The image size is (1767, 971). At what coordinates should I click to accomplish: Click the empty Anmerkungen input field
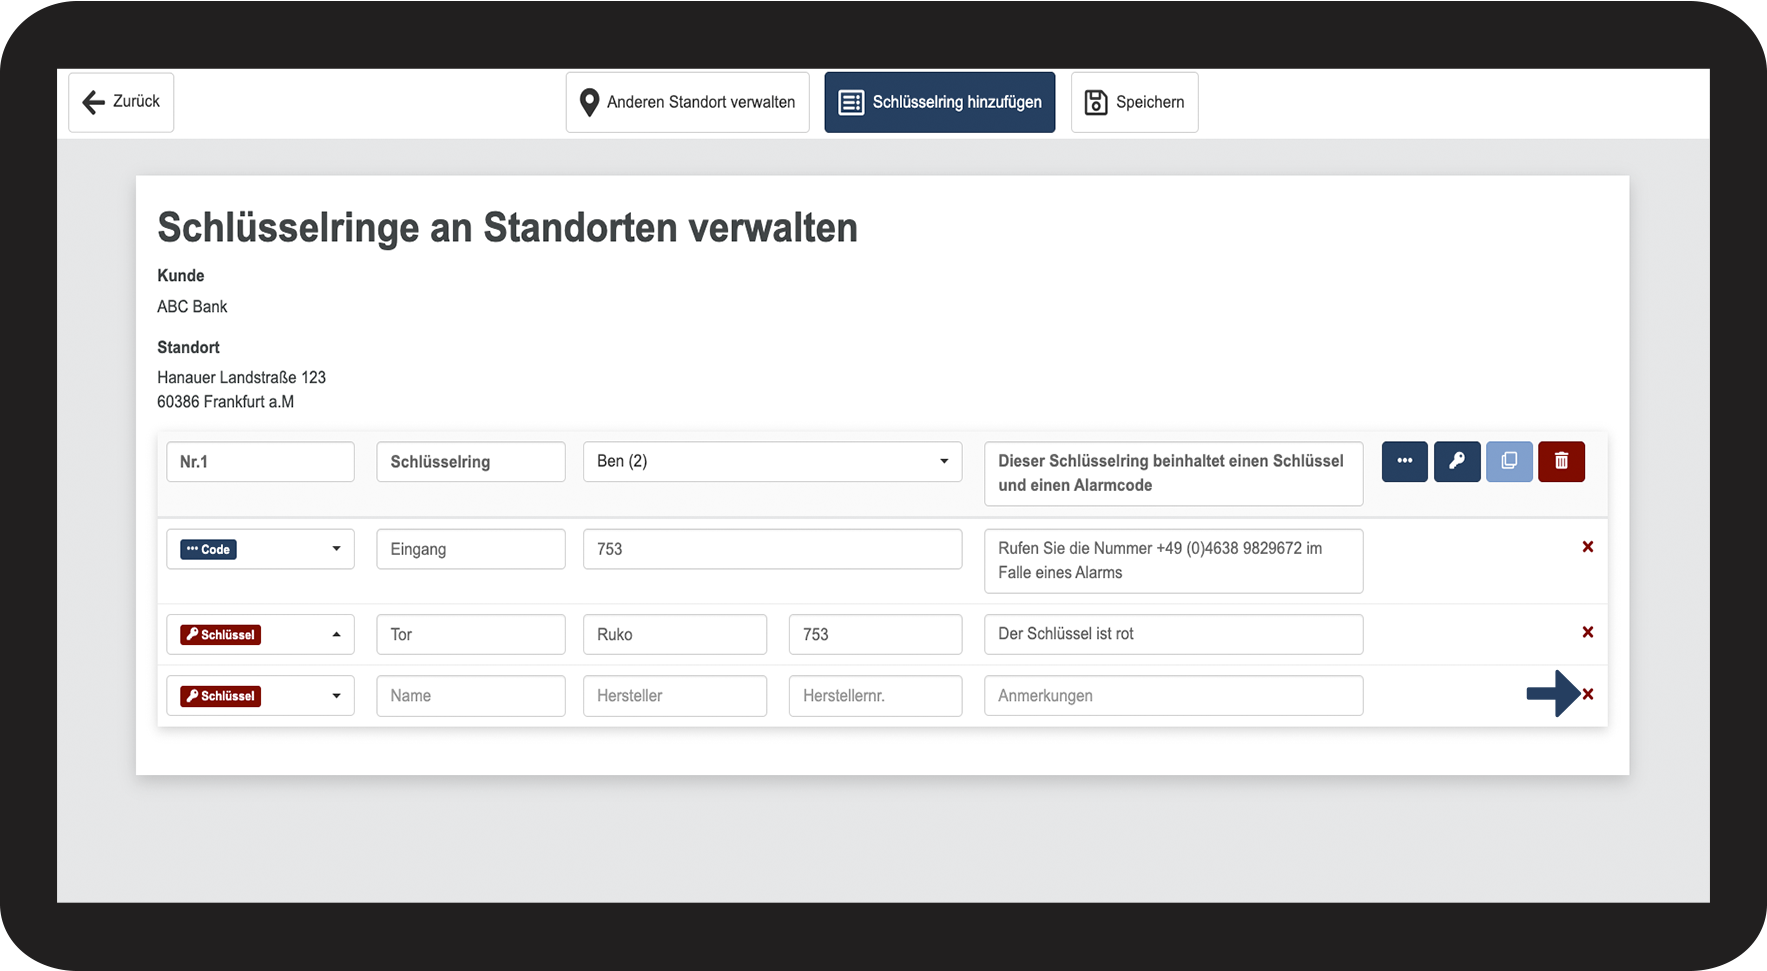[1173, 696]
